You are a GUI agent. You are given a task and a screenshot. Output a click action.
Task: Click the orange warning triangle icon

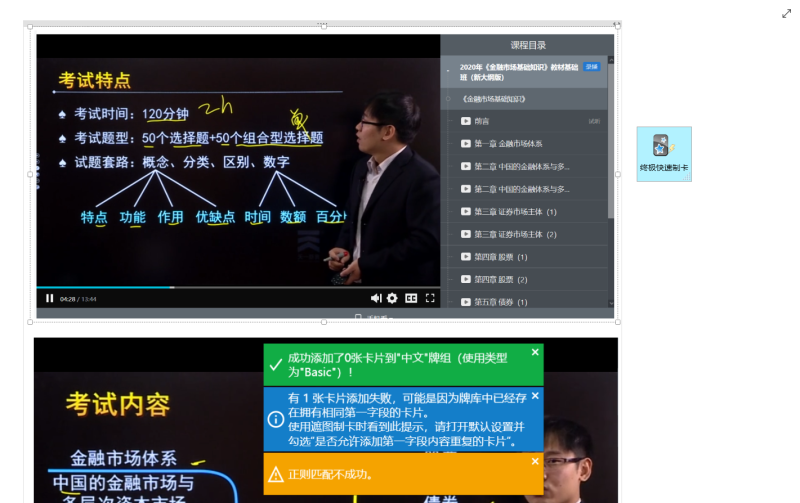(276, 475)
